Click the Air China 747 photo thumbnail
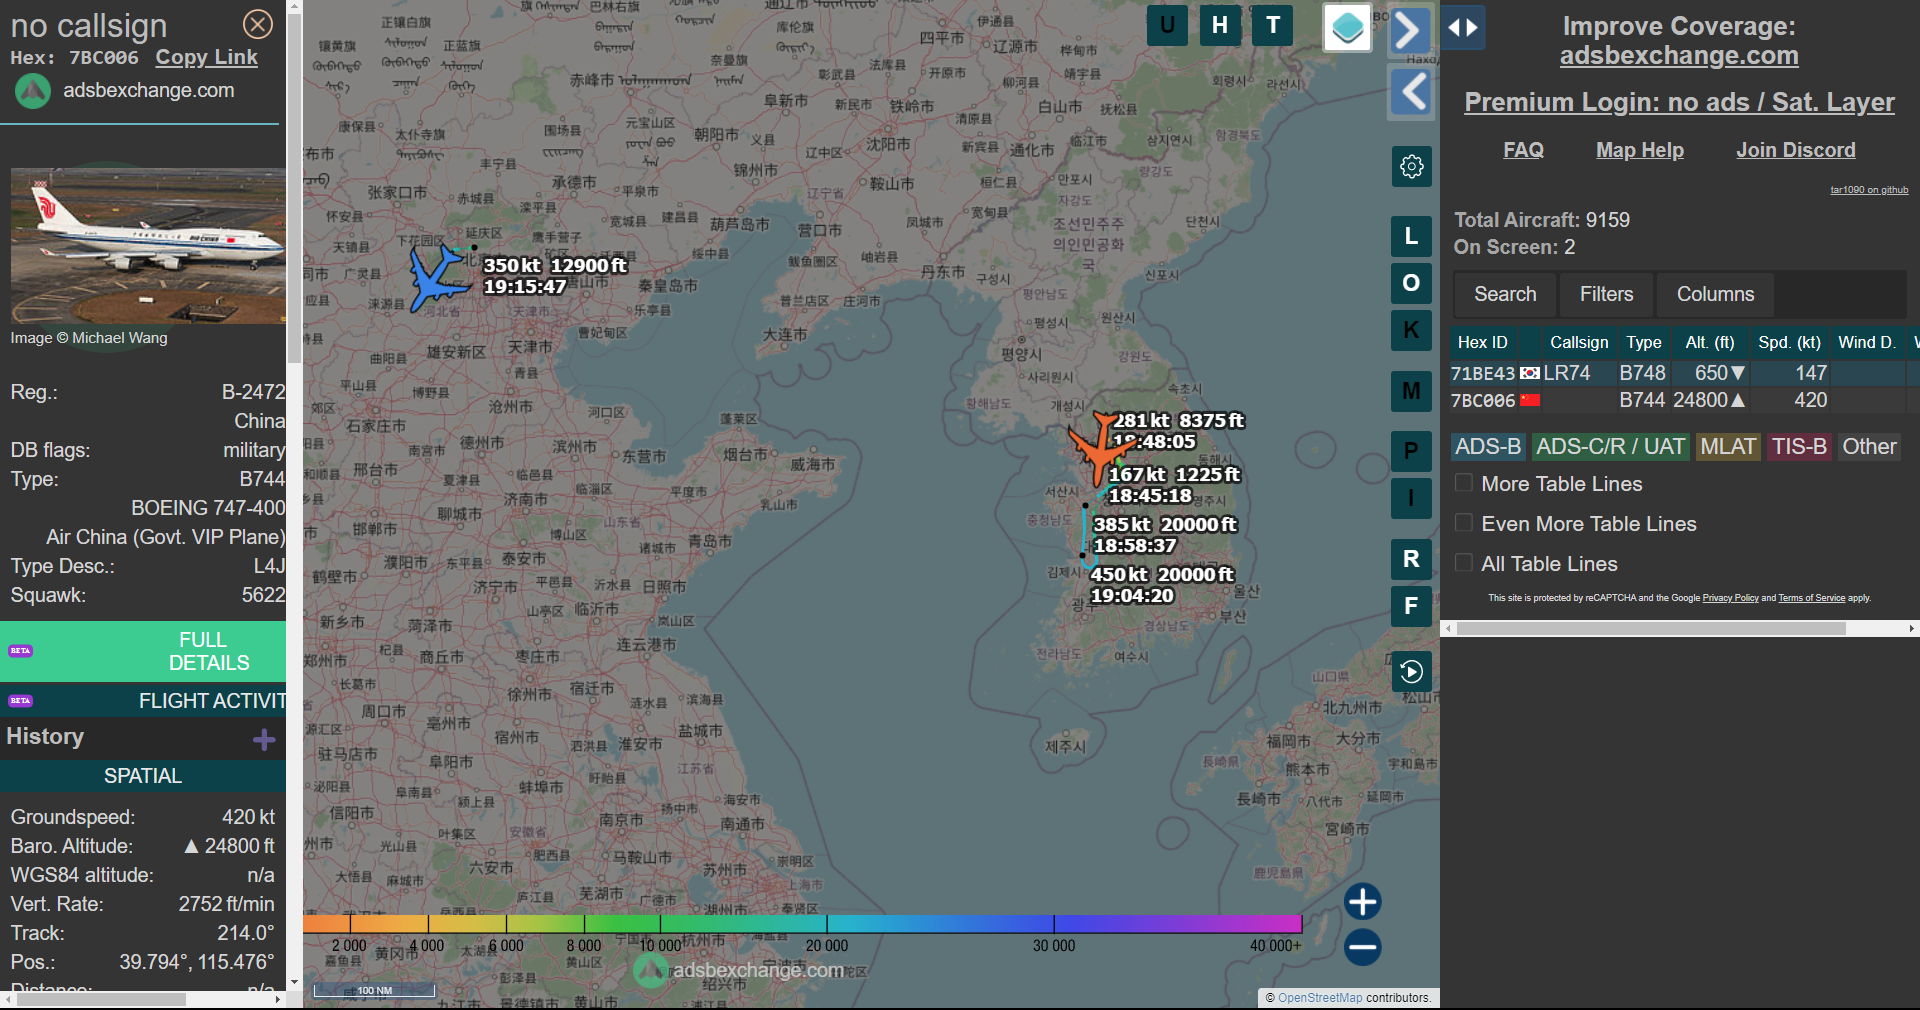Image resolution: width=1920 pixels, height=1010 pixels. [x=148, y=246]
